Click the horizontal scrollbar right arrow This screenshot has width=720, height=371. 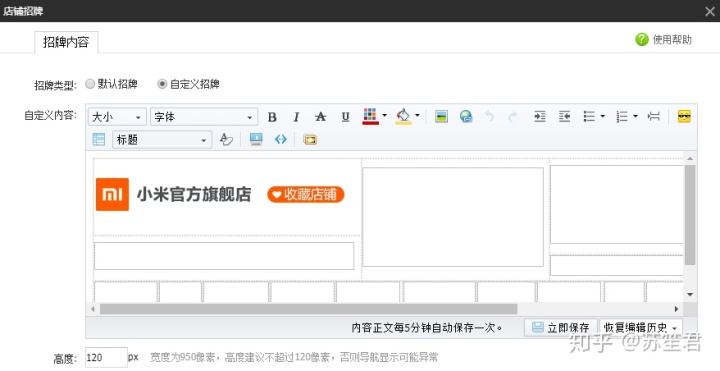[676, 309]
